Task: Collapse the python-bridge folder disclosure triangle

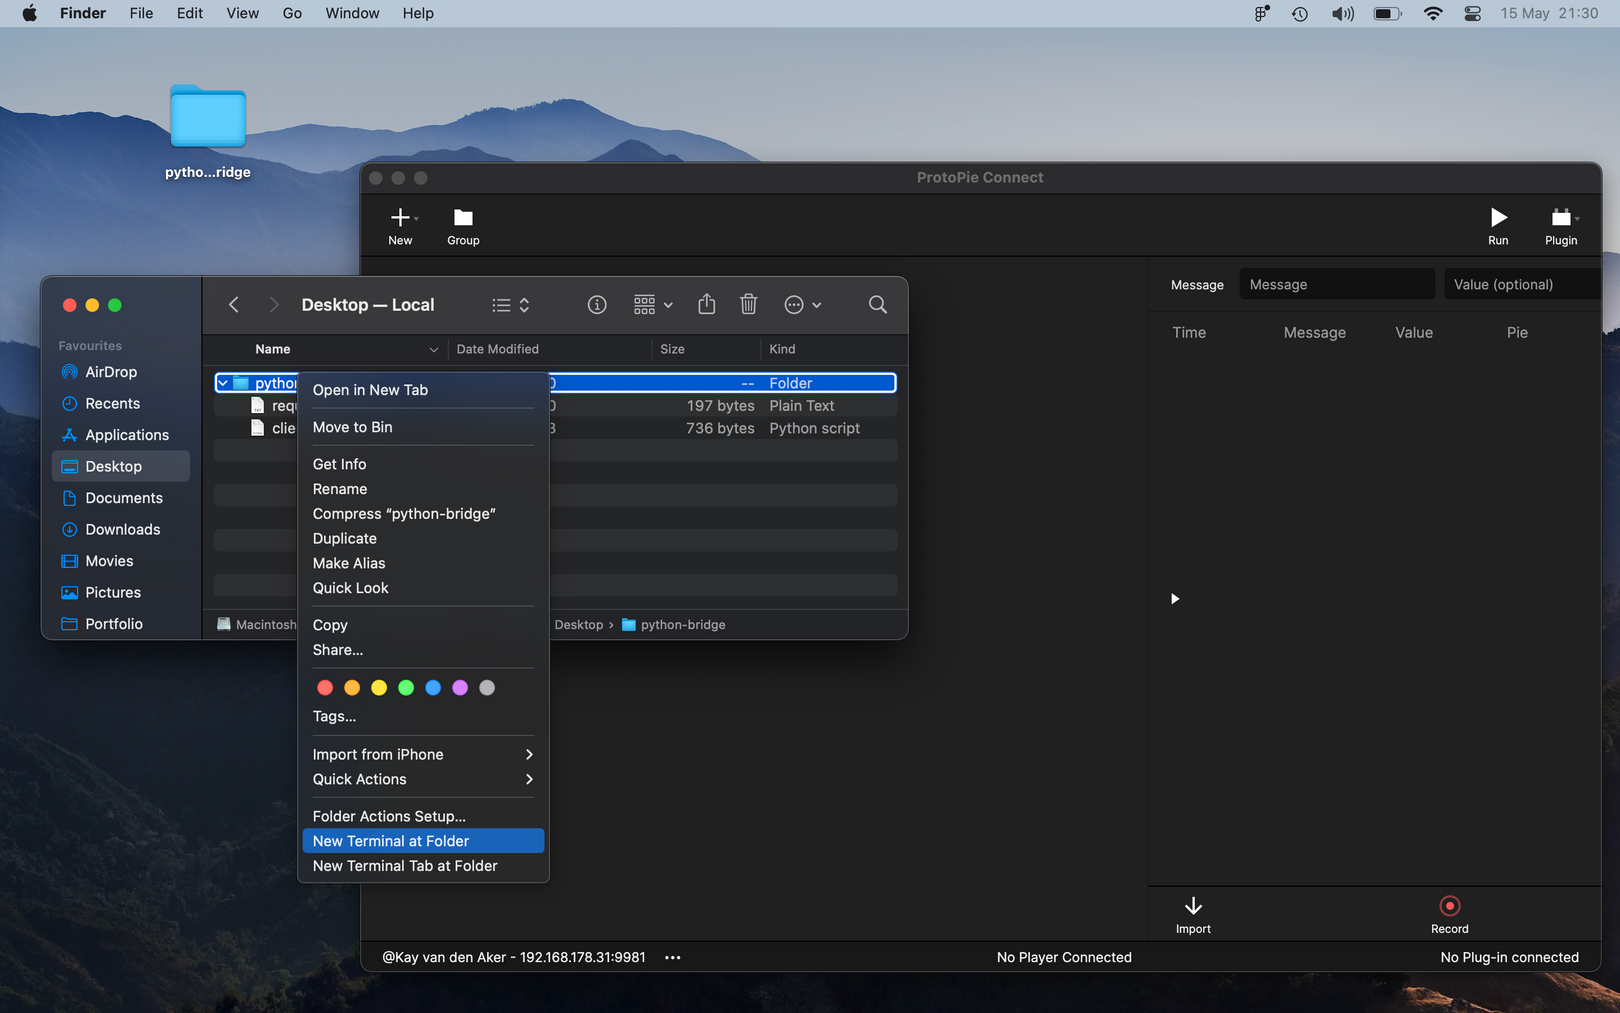Action: click(x=223, y=383)
